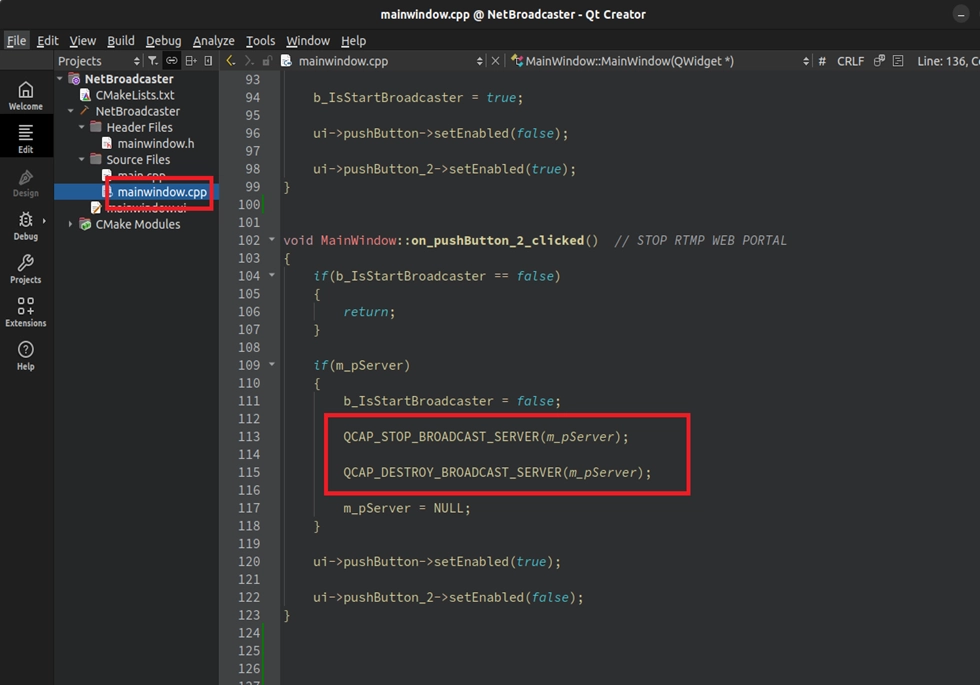Select the CMake Modules row
Image resolution: width=980 pixels, height=685 pixels.
pyautogui.click(x=138, y=224)
